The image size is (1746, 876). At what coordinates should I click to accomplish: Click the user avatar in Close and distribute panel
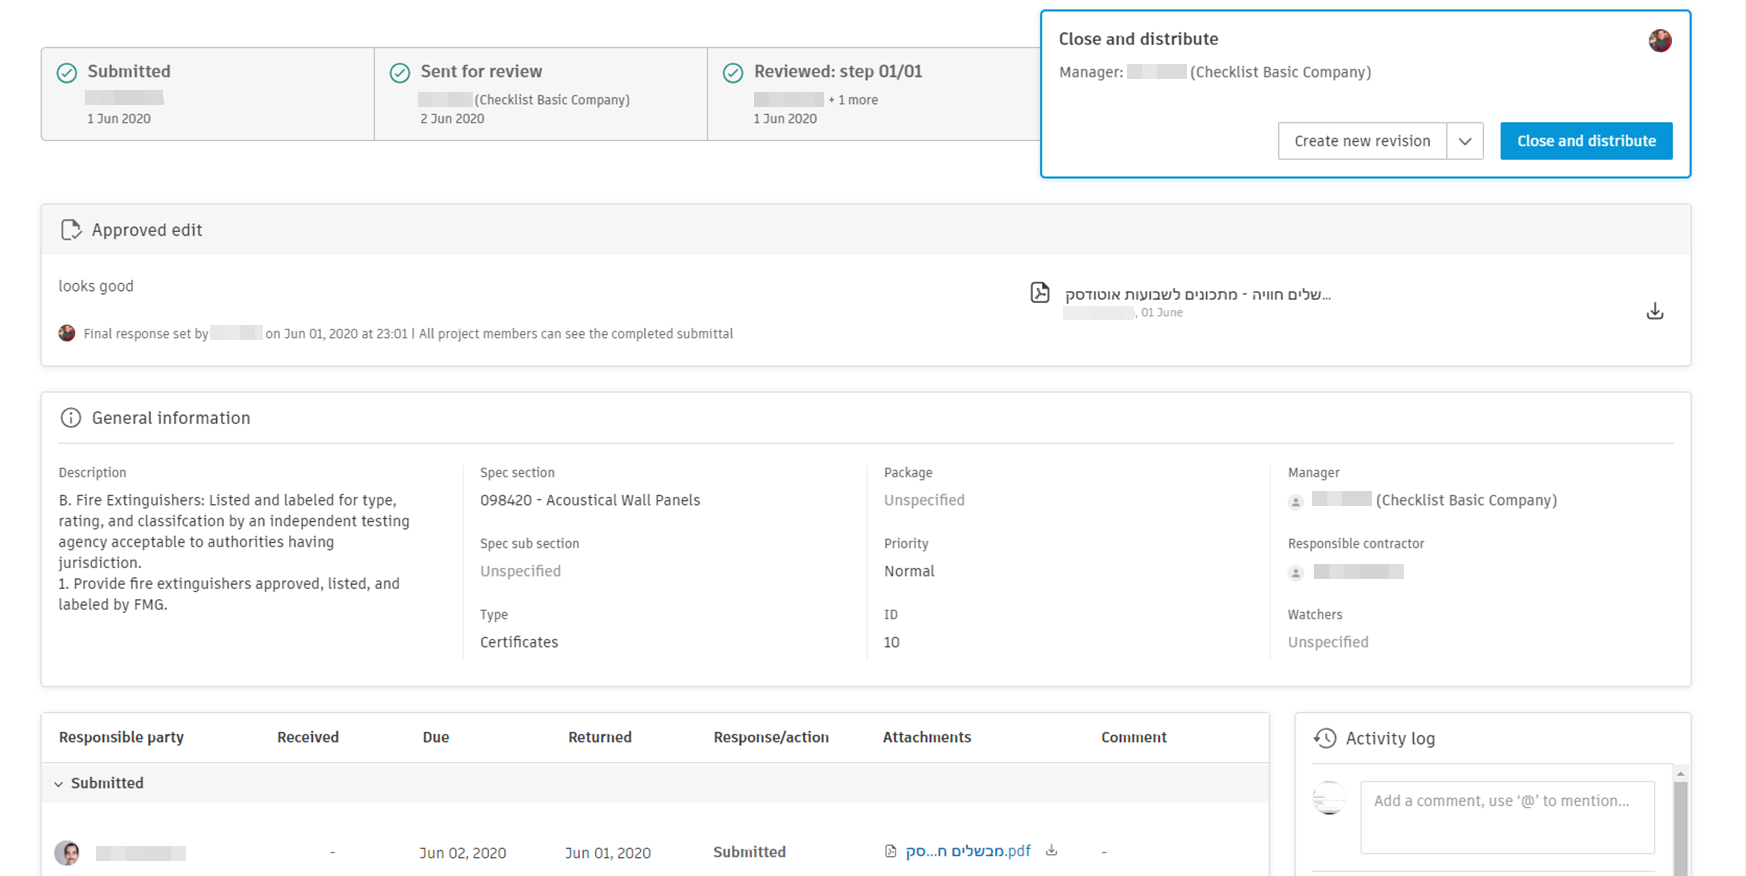pos(1660,41)
